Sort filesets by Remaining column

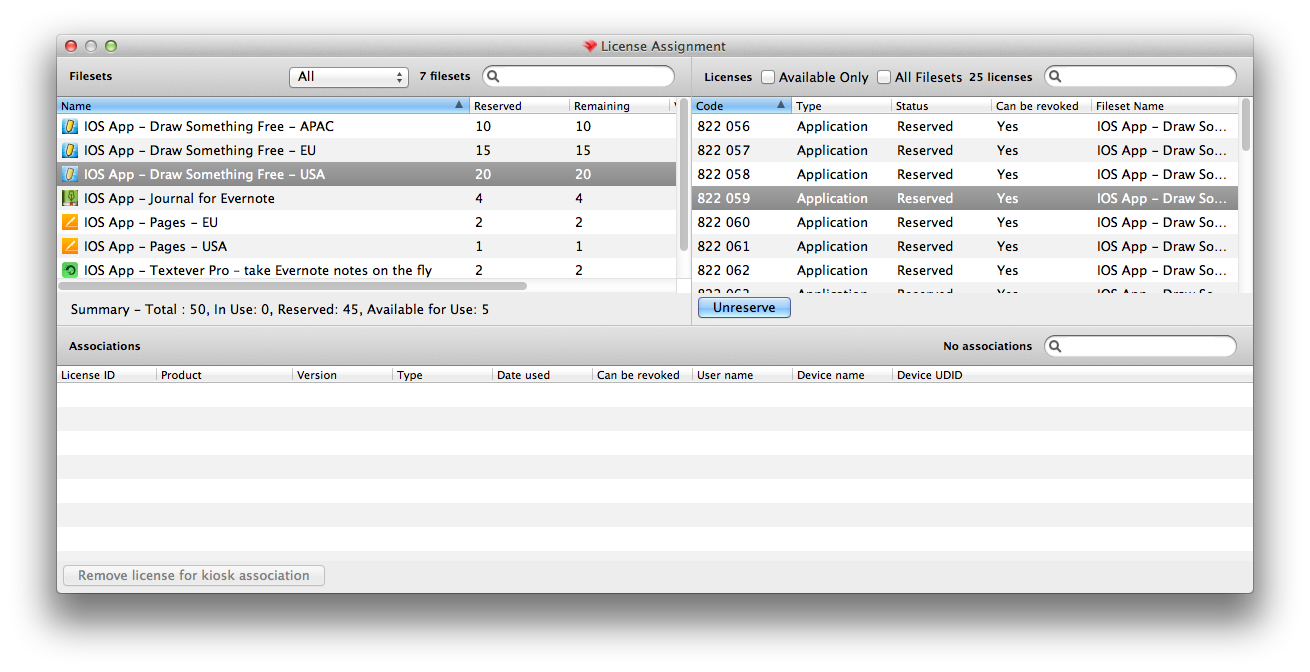619,105
